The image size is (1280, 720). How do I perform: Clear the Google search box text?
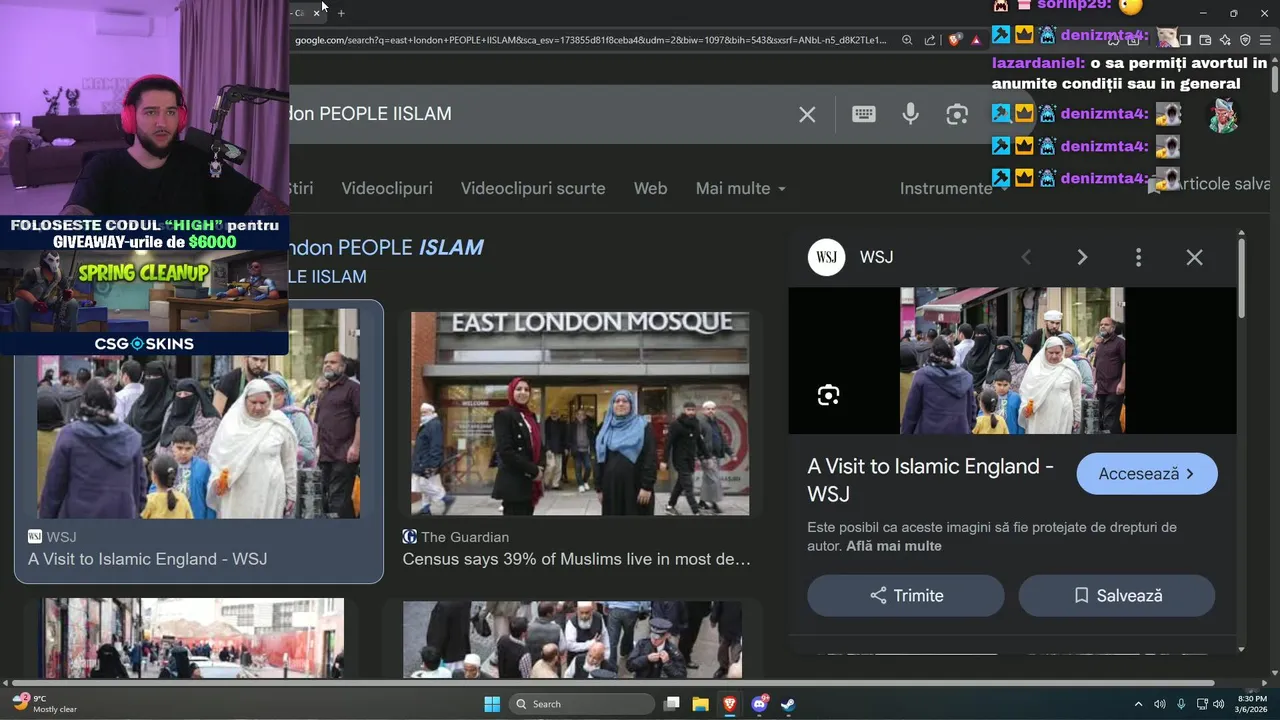coord(807,114)
